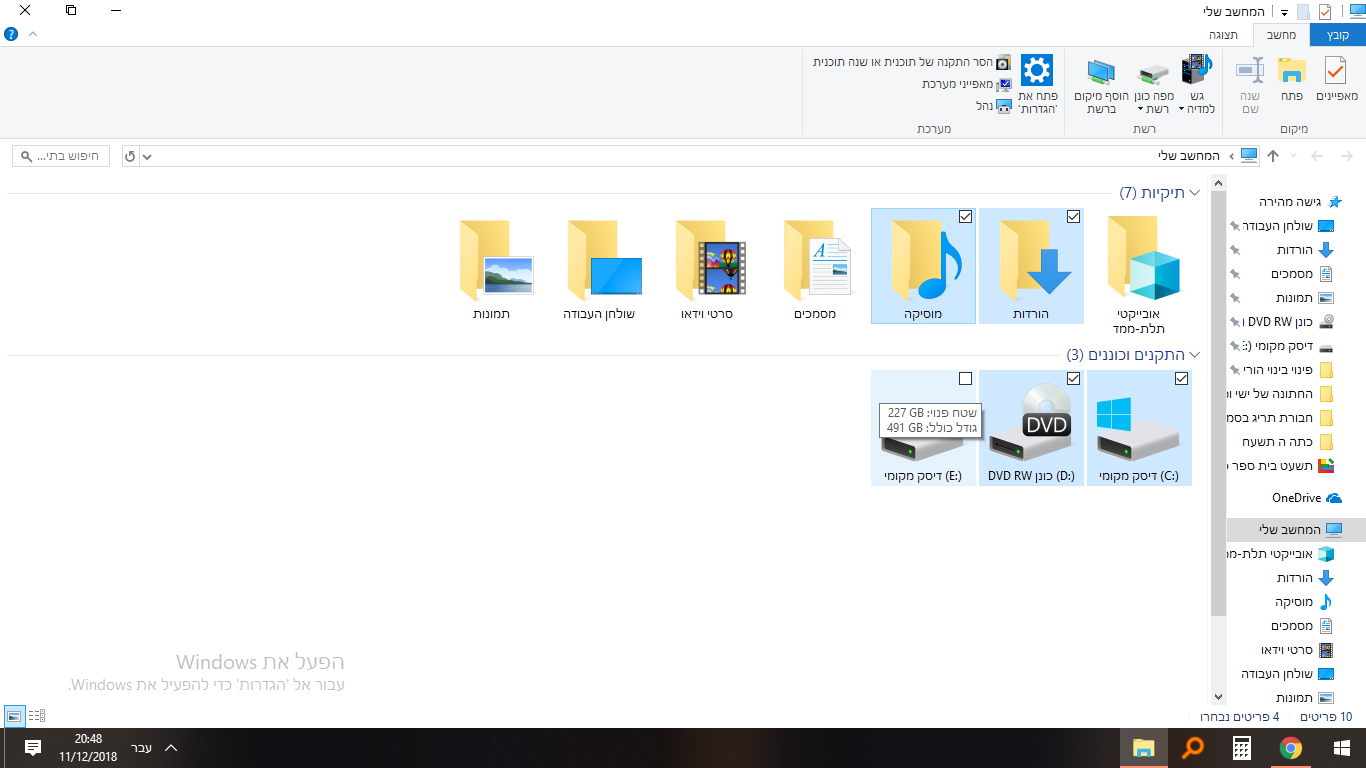1366x768 pixels.
Task: Click the Windows Start button
Action: coord(1342,748)
